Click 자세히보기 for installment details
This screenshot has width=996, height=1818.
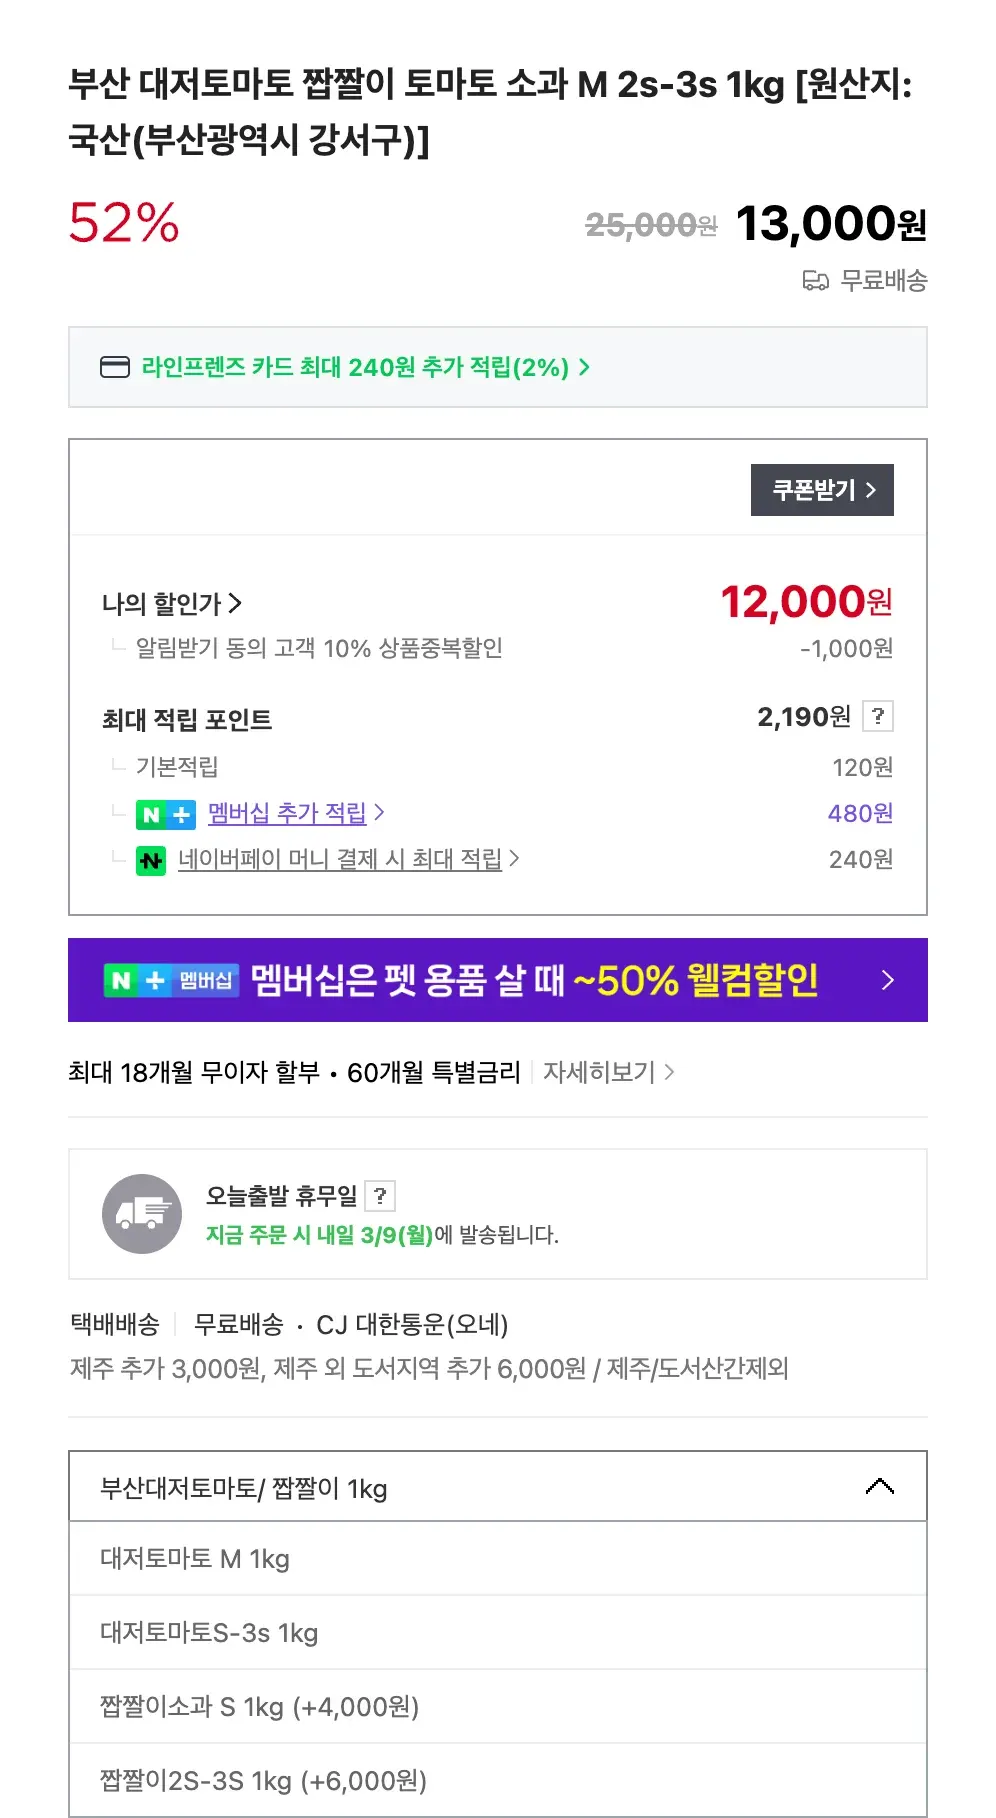607,1072
